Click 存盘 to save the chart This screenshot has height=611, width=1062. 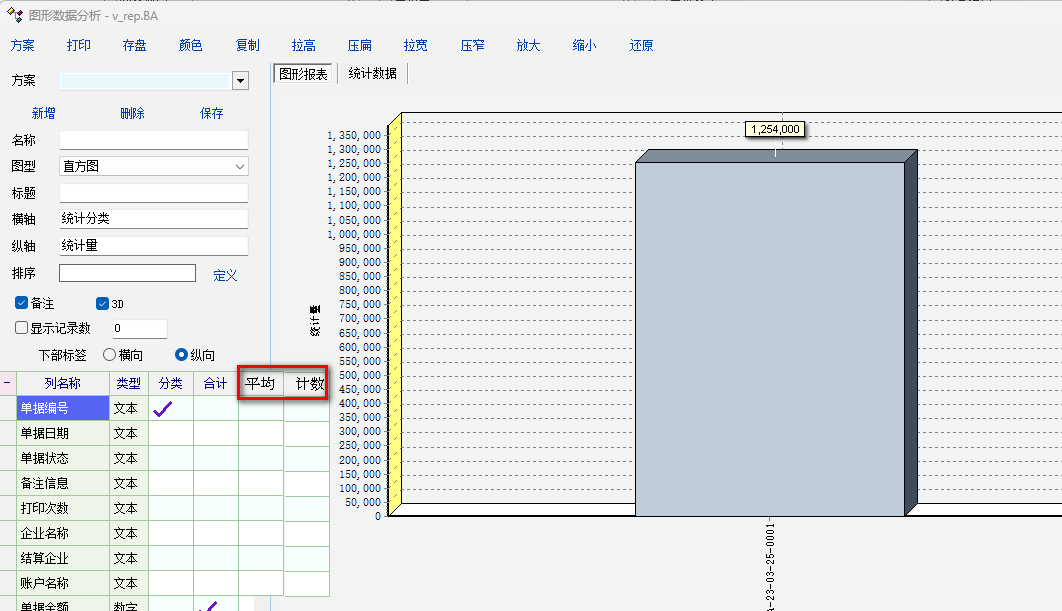click(135, 45)
